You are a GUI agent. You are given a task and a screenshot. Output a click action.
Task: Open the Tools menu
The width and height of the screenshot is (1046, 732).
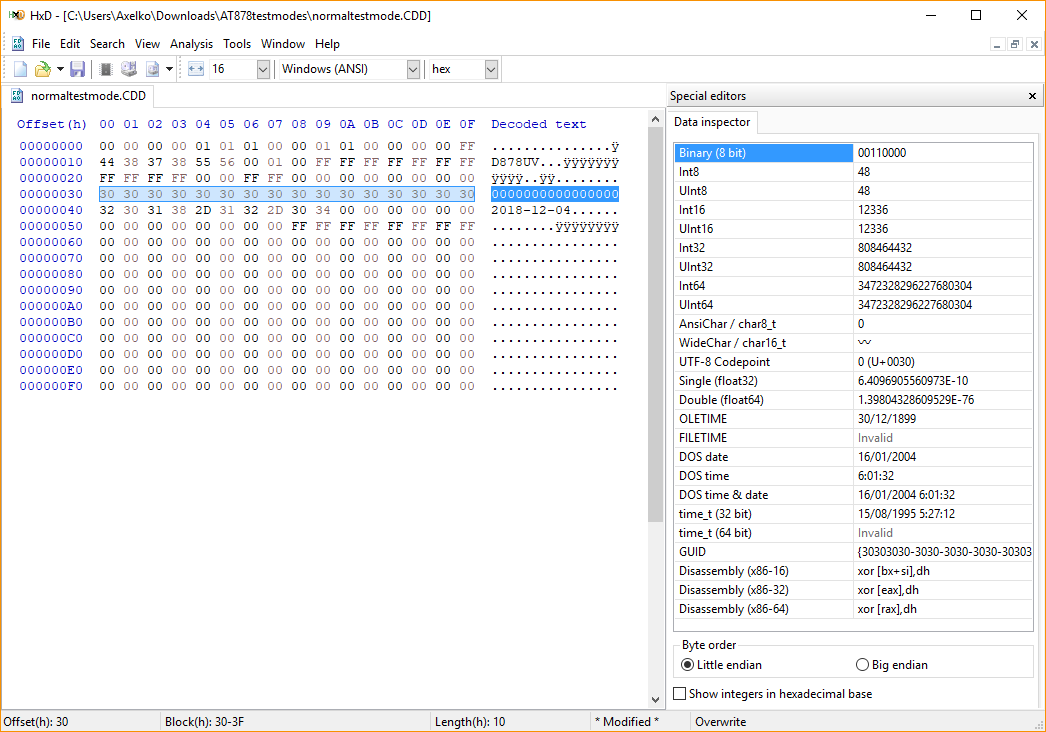tap(237, 44)
